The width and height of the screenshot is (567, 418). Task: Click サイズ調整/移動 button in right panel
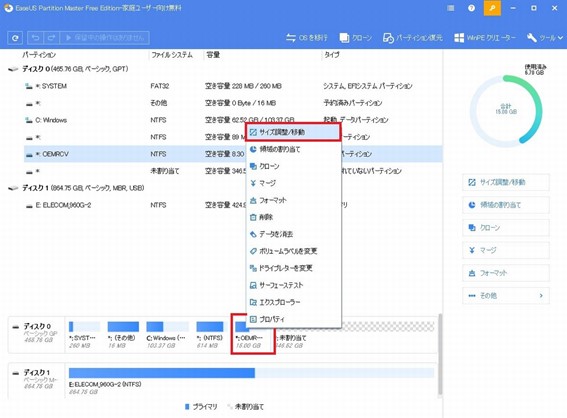coord(506,182)
